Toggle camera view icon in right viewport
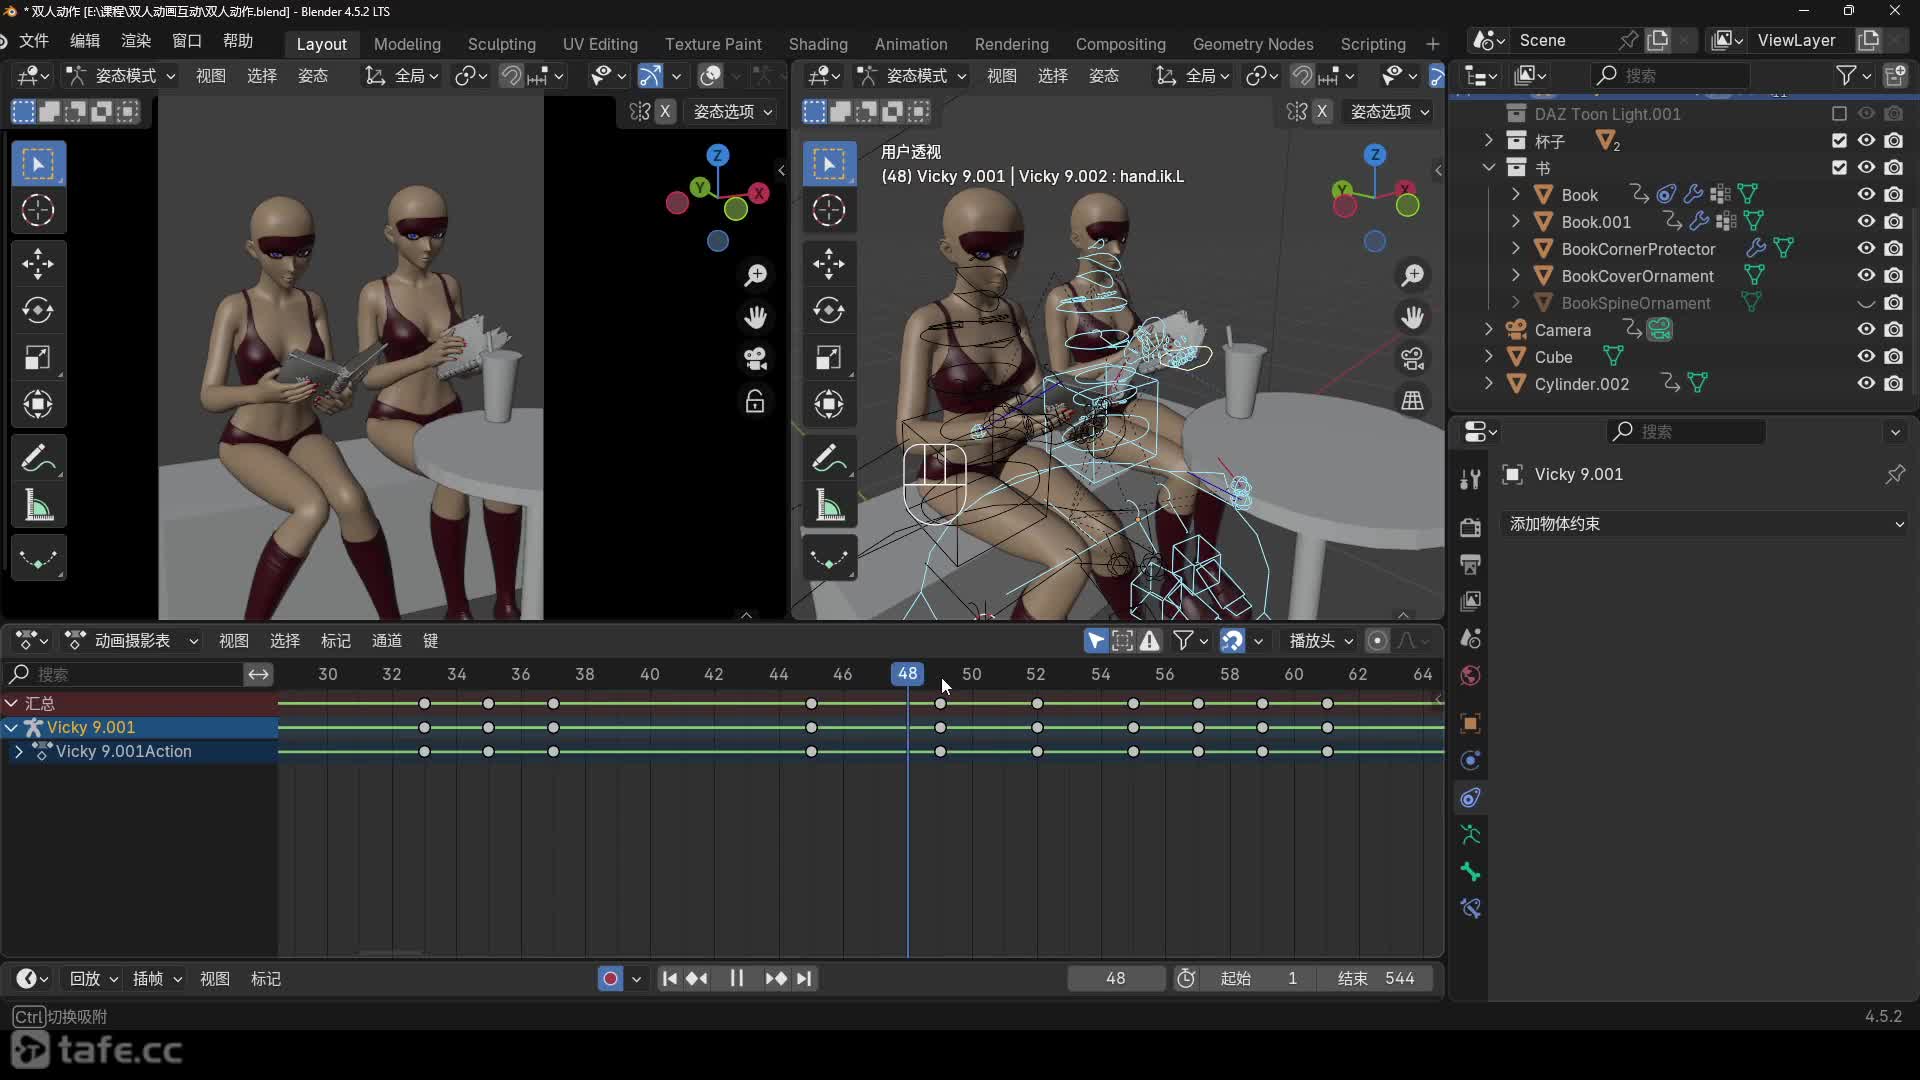Image resolution: width=1920 pixels, height=1080 pixels. point(1412,359)
